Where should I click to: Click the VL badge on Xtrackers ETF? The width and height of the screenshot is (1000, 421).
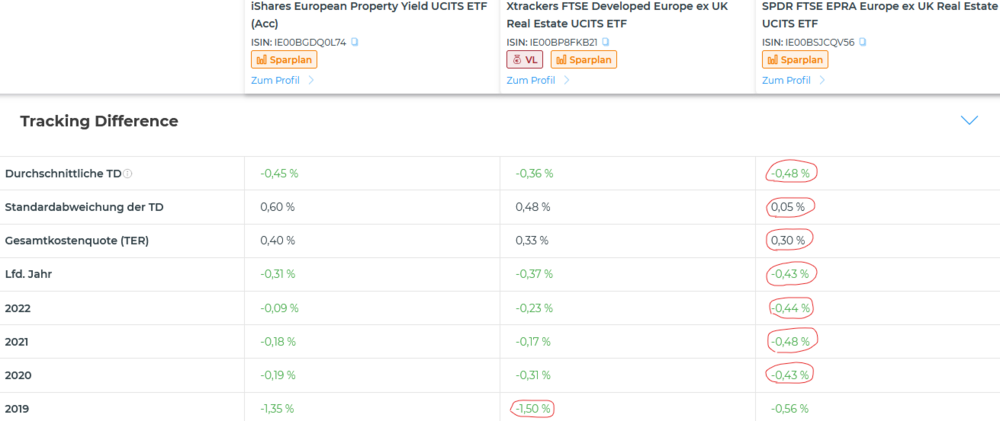point(526,60)
